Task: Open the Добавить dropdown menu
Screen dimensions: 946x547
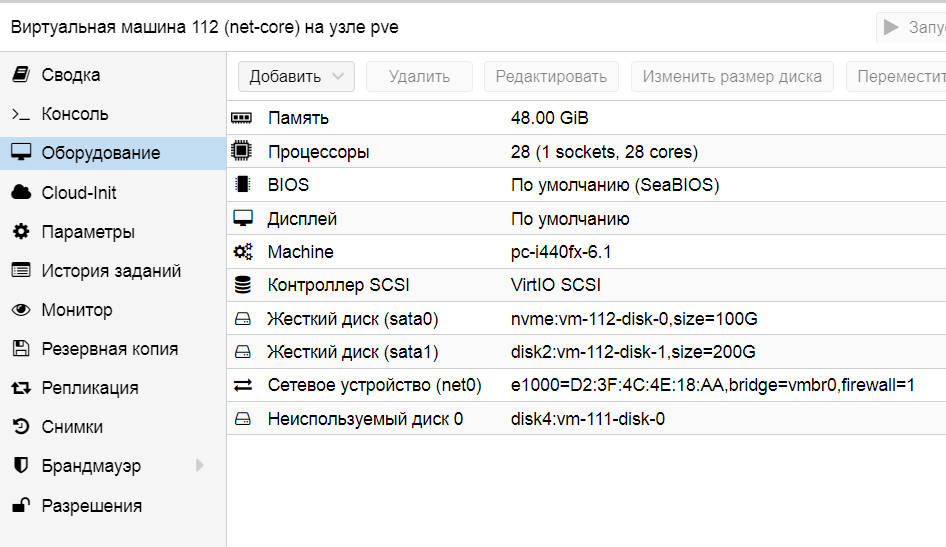Action: 296,77
